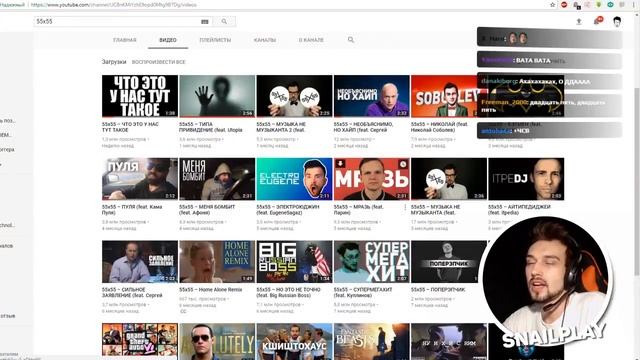Viewport: 640px width, 360px height.
Task: Click the three-dot menu beside МРАЗЬ video
Action: pyautogui.click(x=405, y=208)
